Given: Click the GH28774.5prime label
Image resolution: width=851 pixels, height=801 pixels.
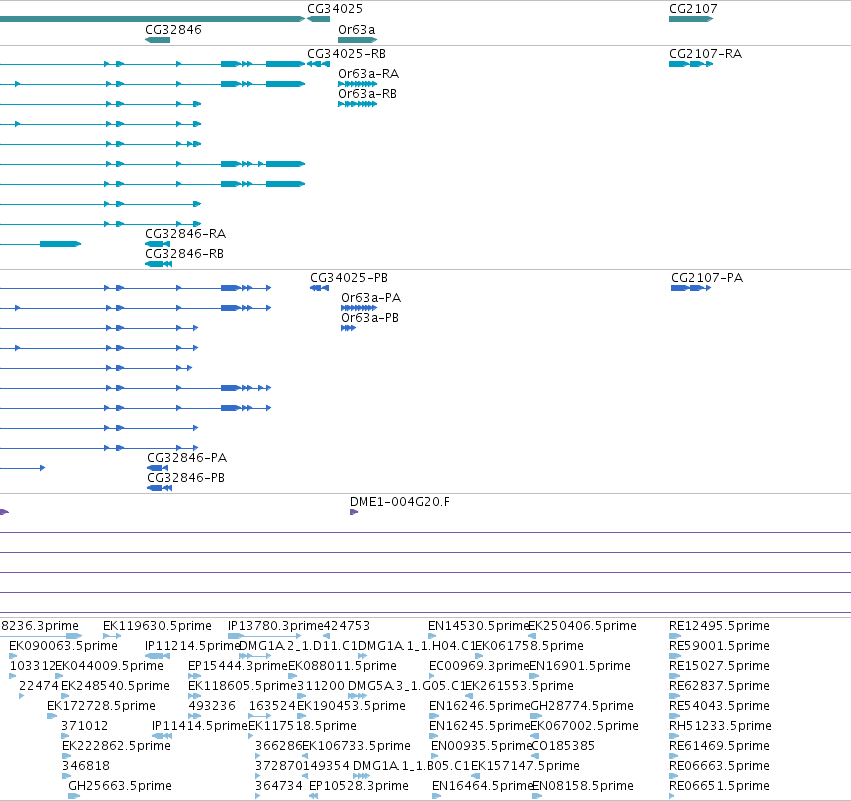Looking at the screenshot, I should tap(582, 706).
